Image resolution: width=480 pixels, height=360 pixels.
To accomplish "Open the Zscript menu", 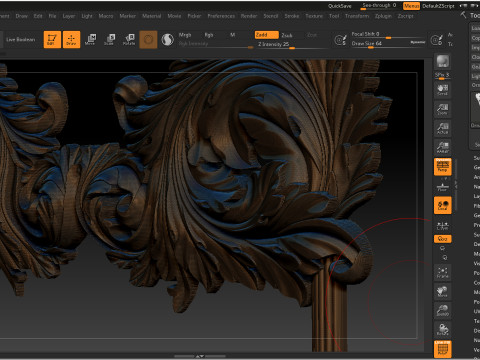I will [x=405, y=16].
